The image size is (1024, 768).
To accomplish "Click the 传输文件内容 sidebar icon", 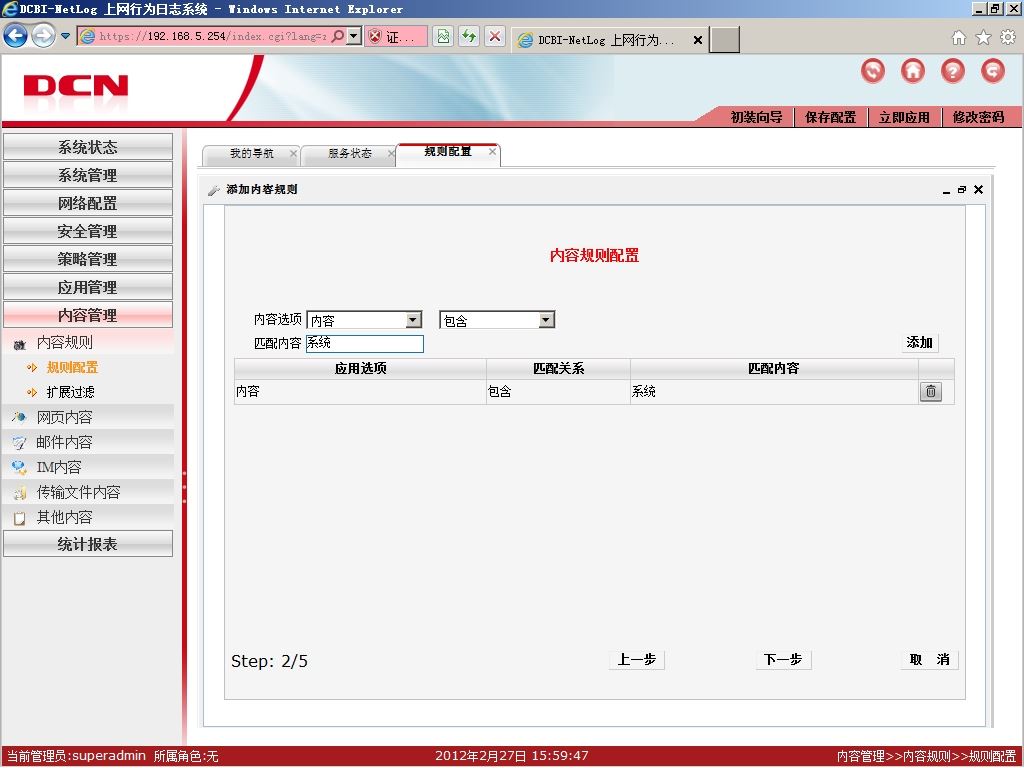I will point(19,492).
